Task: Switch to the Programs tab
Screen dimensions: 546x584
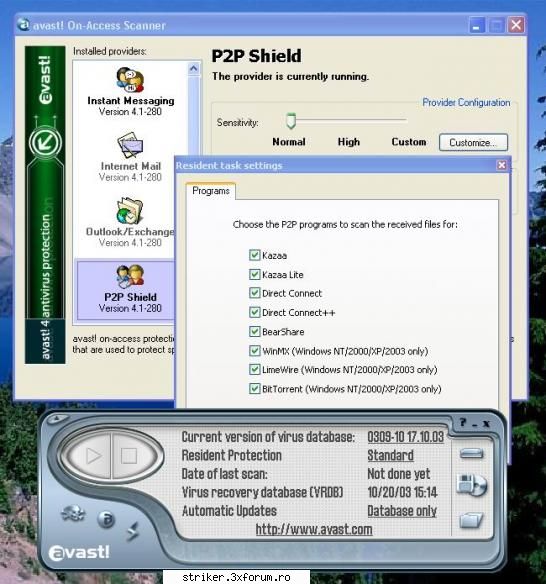Action: click(211, 191)
